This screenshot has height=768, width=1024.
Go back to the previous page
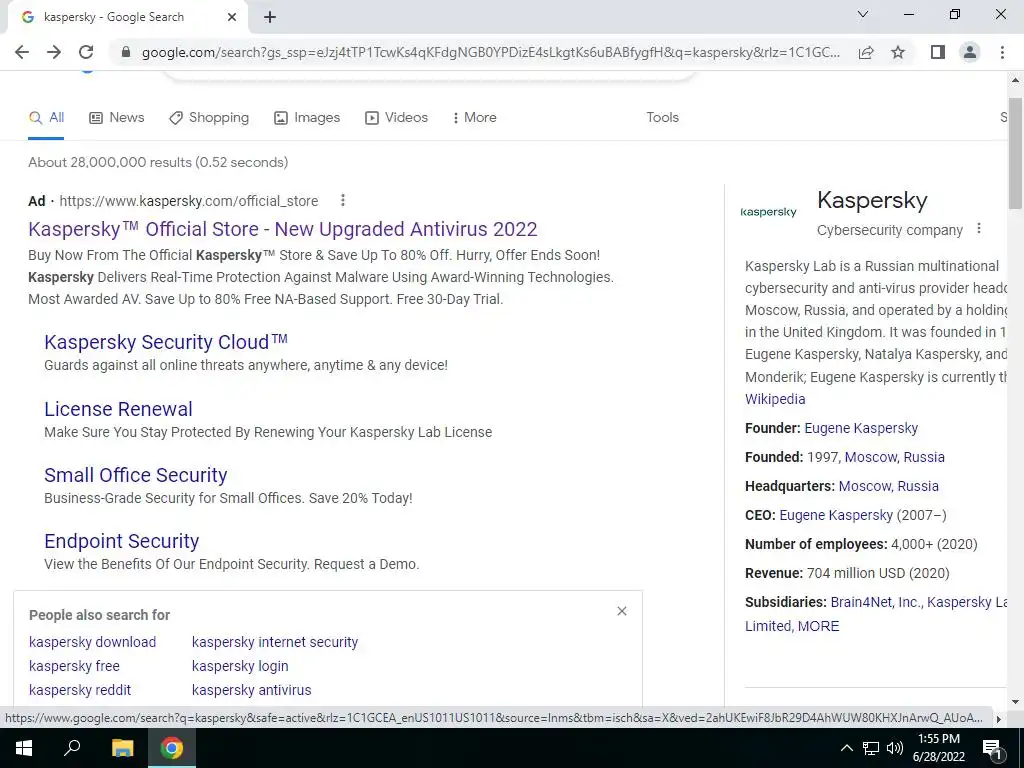coord(22,52)
